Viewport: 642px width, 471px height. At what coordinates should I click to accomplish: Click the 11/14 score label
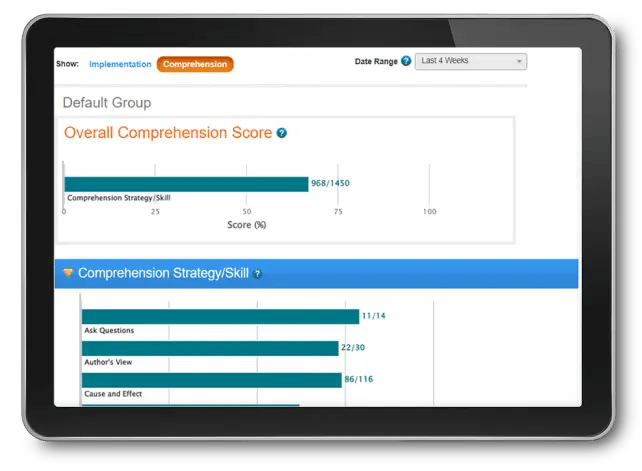(x=374, y=316)
